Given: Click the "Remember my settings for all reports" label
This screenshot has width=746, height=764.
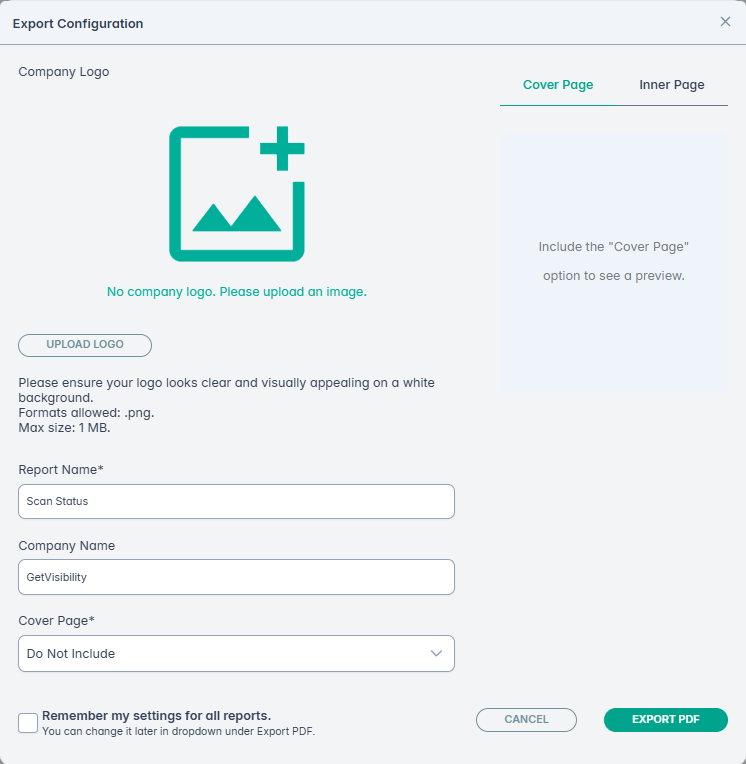Looking at the screenshot, I should [x=157, y=715].
